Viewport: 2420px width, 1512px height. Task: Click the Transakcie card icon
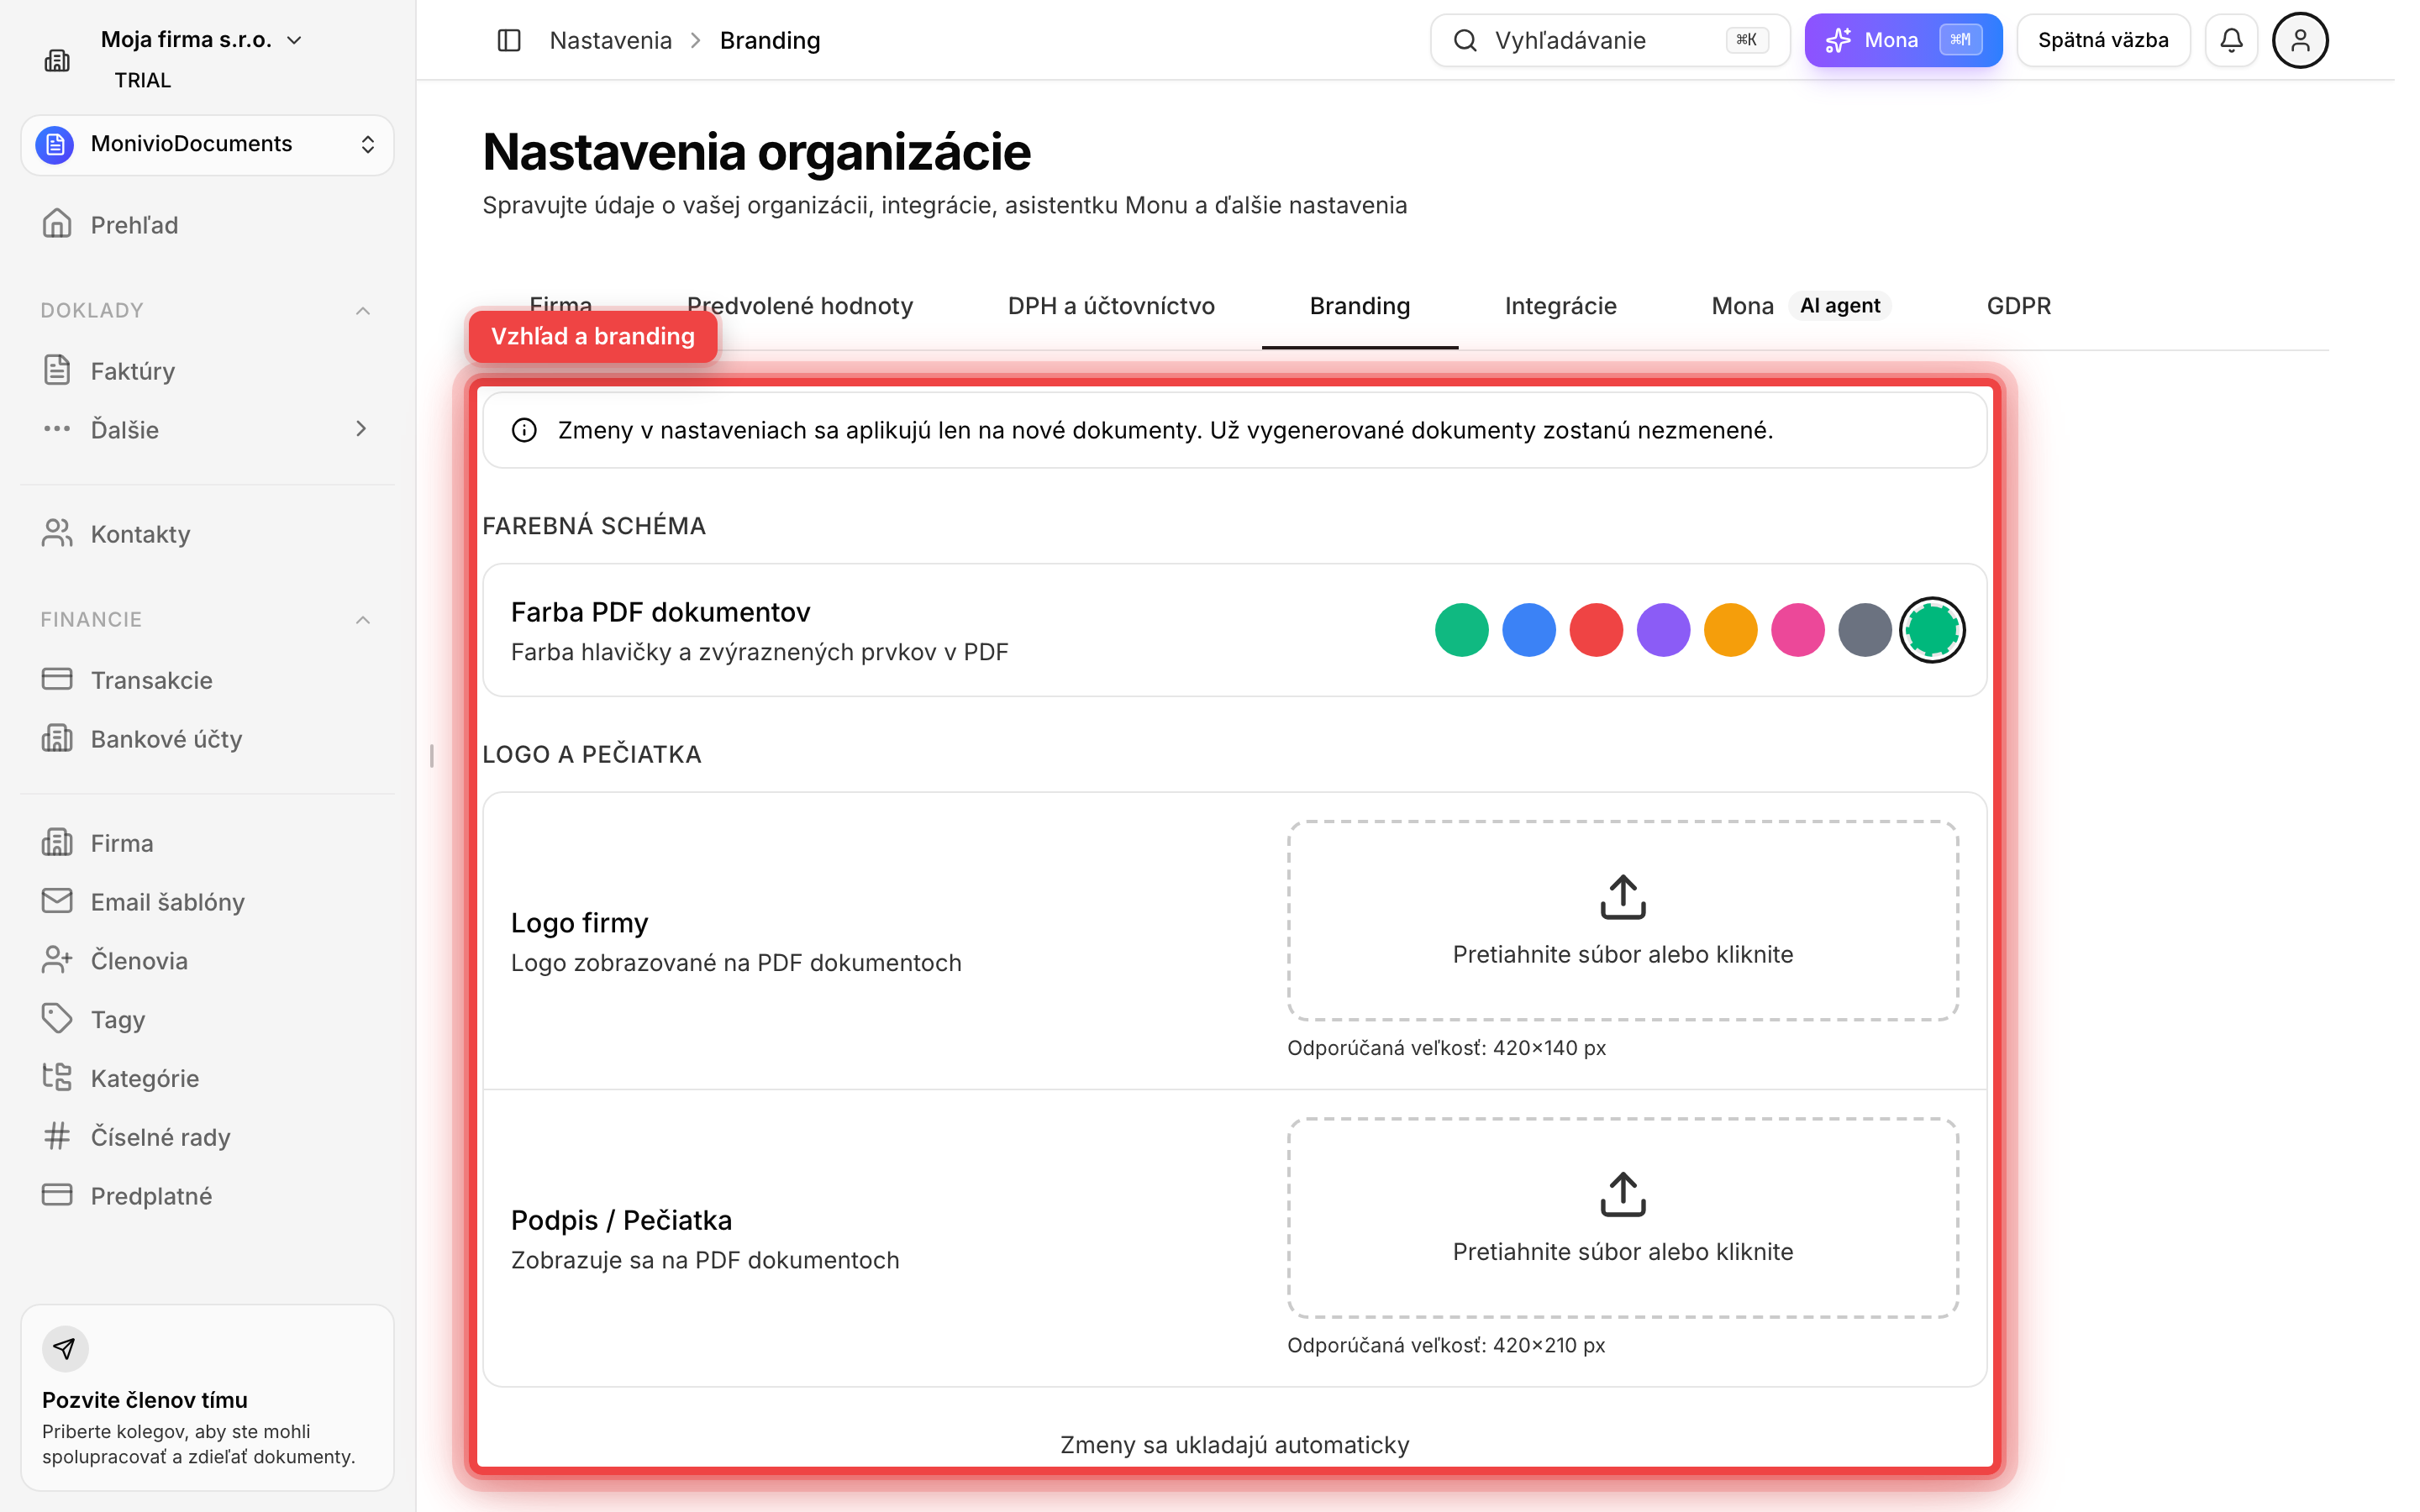point(57,679)
